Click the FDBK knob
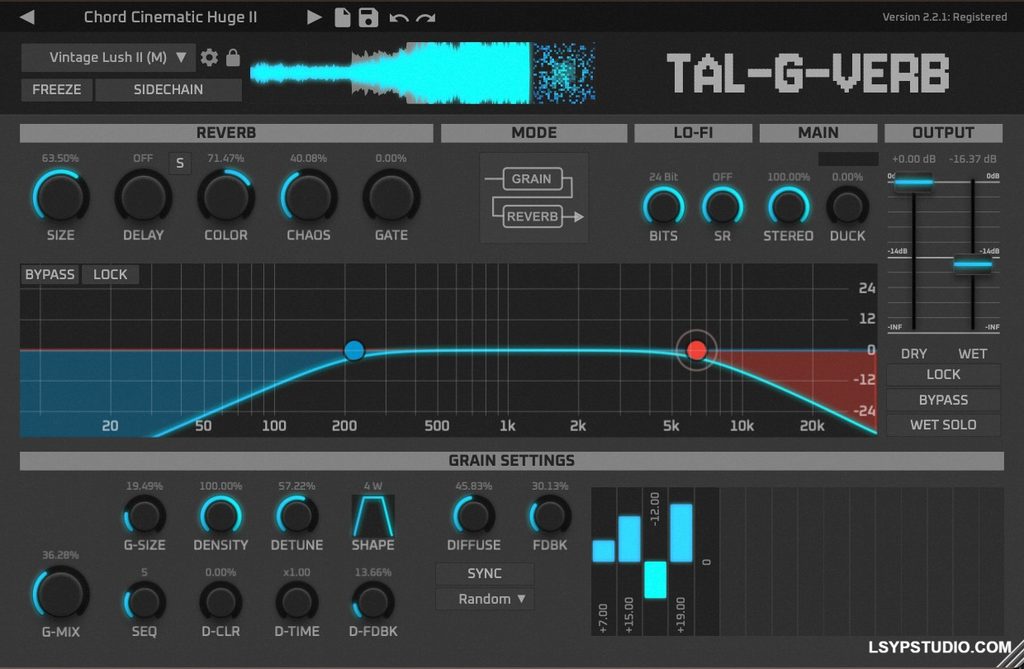1024x669 pixels. pyautogui.click(x=550, y=515)
